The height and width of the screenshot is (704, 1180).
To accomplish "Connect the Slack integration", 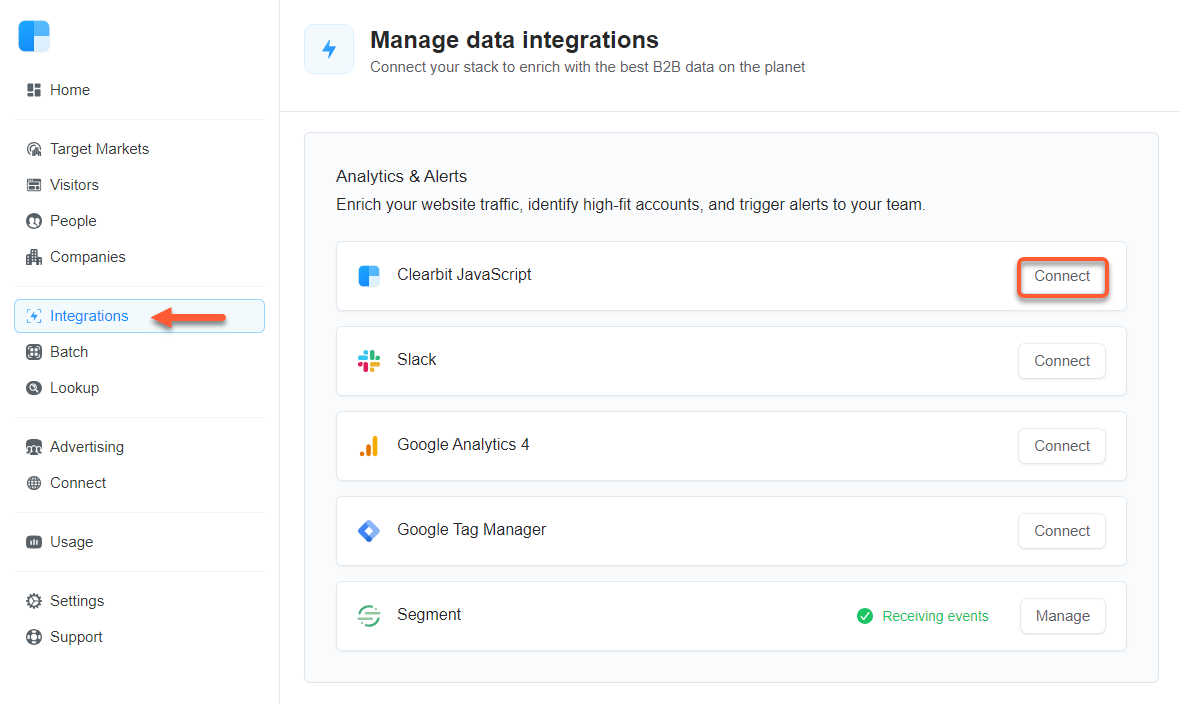I will [1062, 361].
